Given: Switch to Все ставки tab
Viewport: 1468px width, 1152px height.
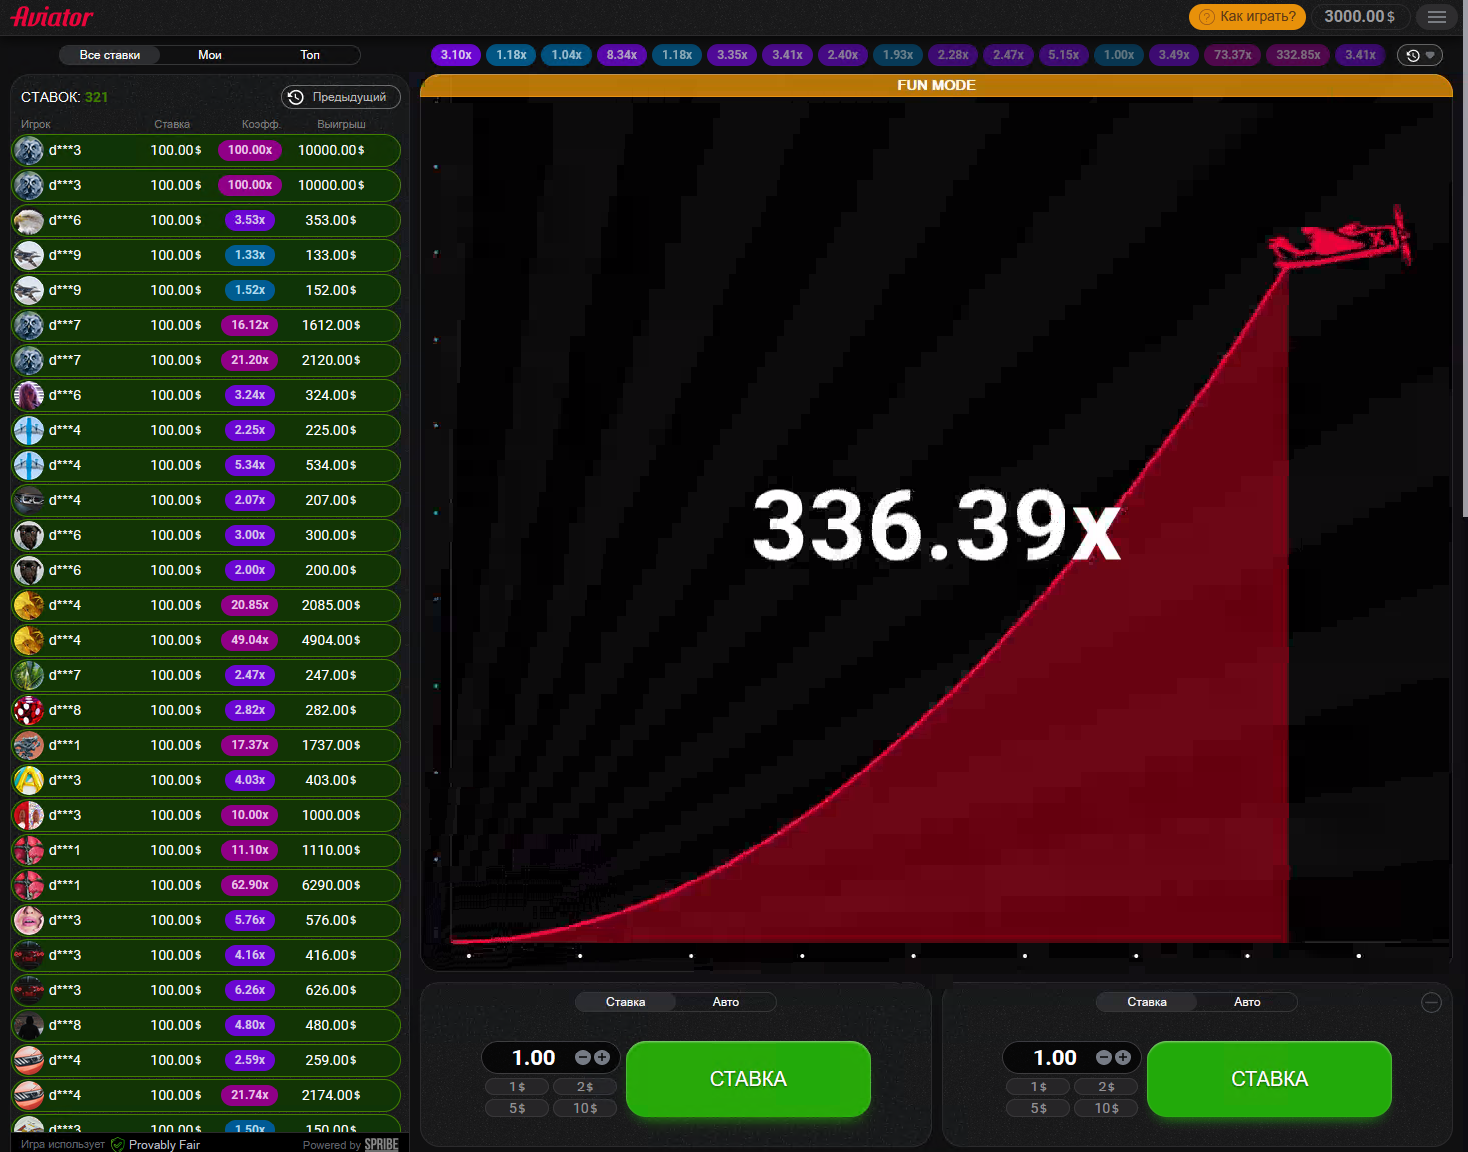Looking at the screenshot, I should pos(110,55).
